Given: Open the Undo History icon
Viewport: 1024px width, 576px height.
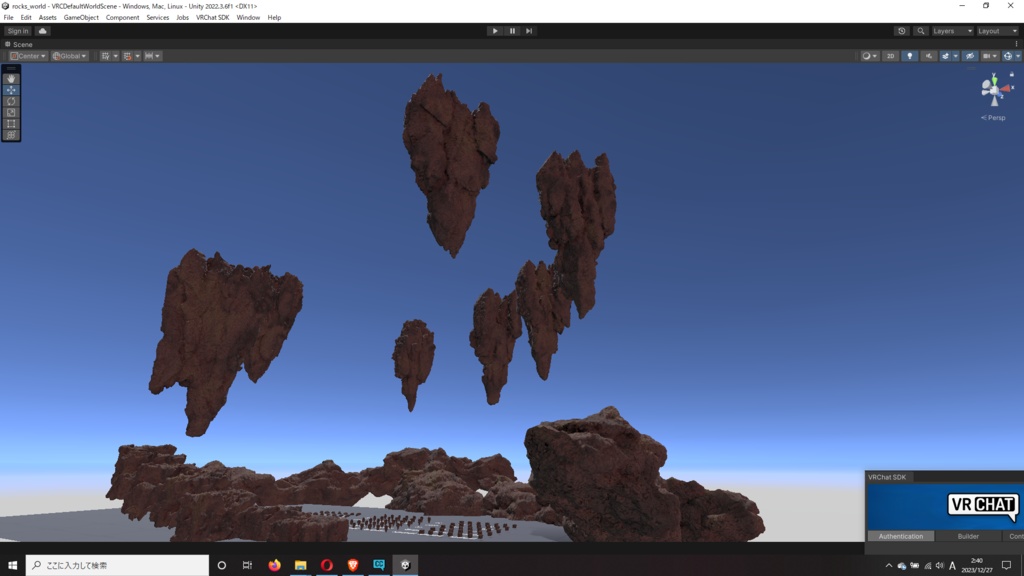Looking at the screenshot, I should pyautogui.click(x=901, y=31).
